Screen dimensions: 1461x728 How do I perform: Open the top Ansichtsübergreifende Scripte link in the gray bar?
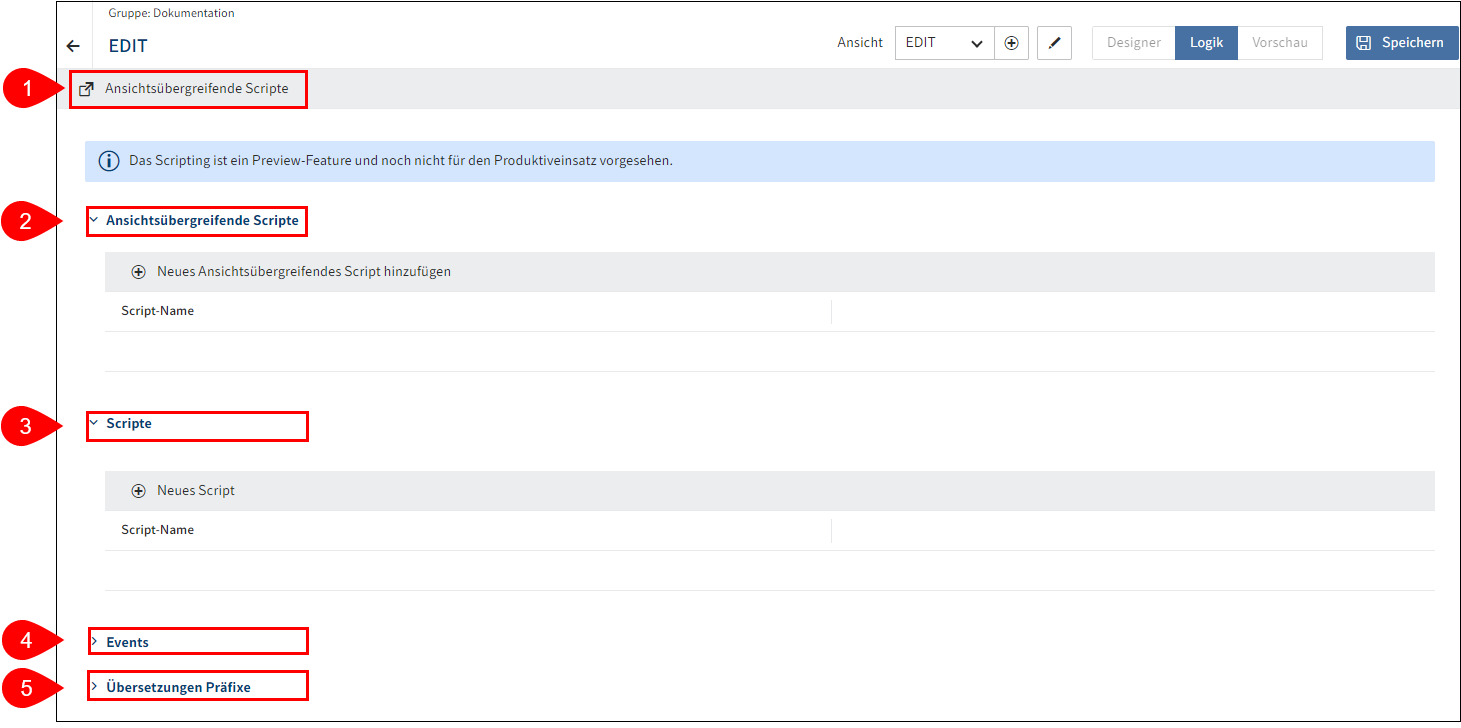(196, 89)
